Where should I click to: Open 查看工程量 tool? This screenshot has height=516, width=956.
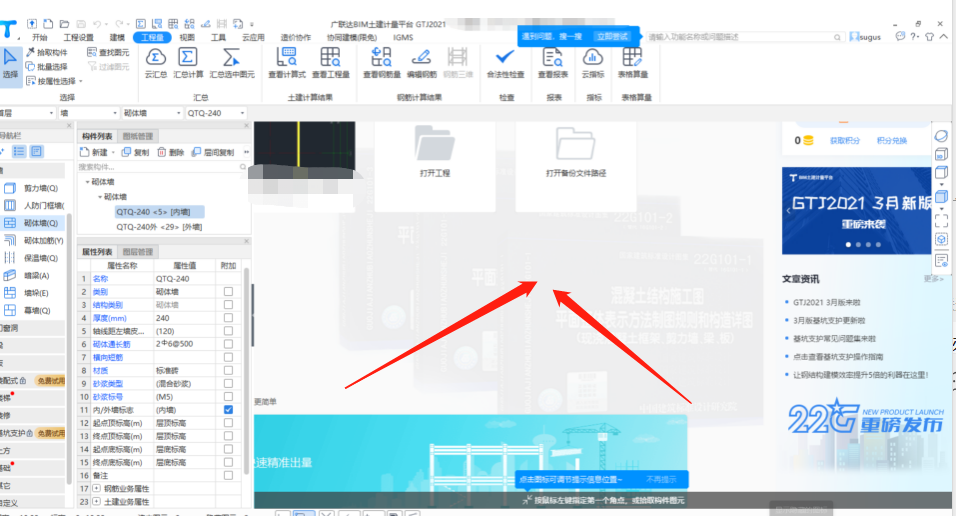[330, 63]
